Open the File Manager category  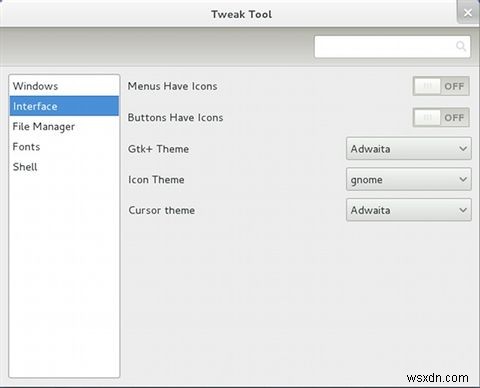64,126
